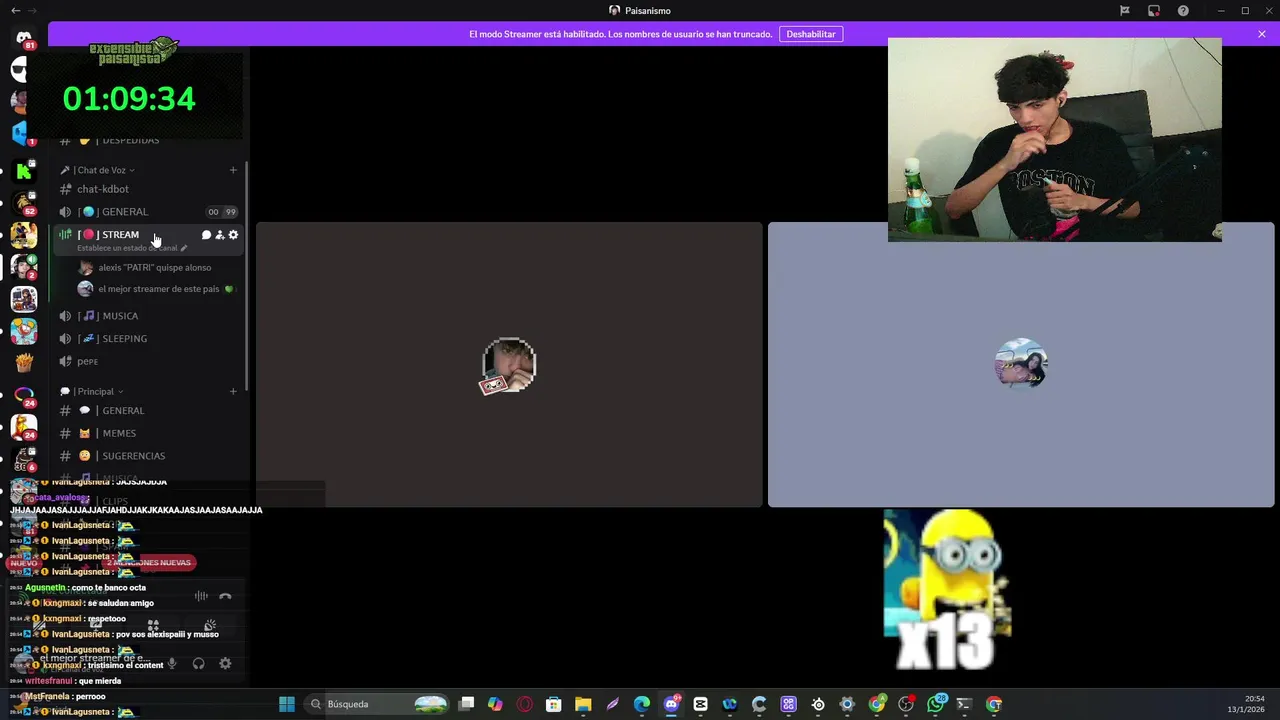This screenshot has width=1280, height=720.
Task: Focus the left participant video tile
Action: pos(509,365)
